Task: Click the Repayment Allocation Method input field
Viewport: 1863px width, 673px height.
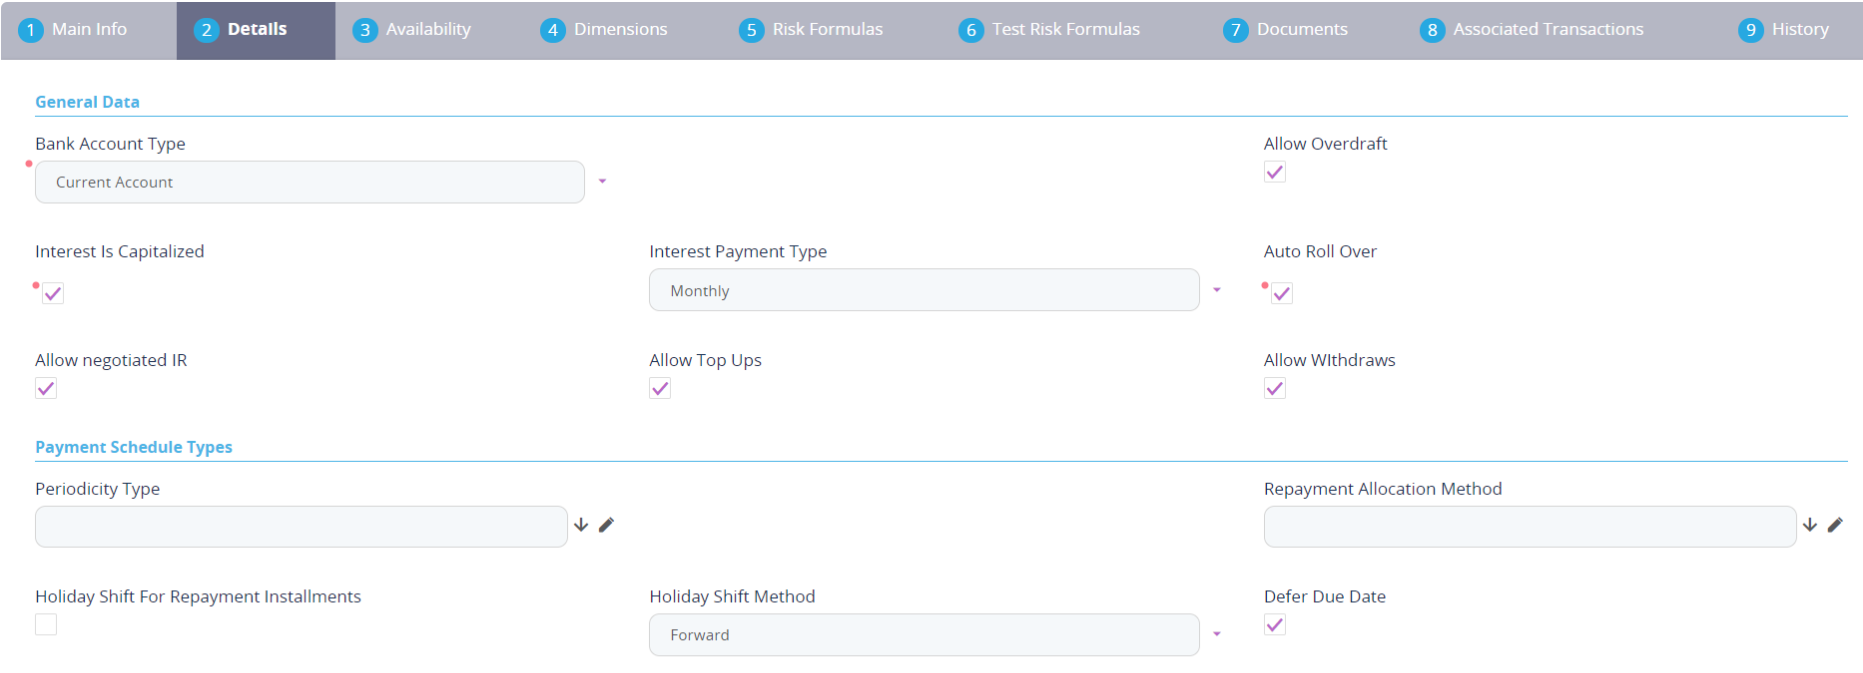Action: click(x=1529, y=526)
